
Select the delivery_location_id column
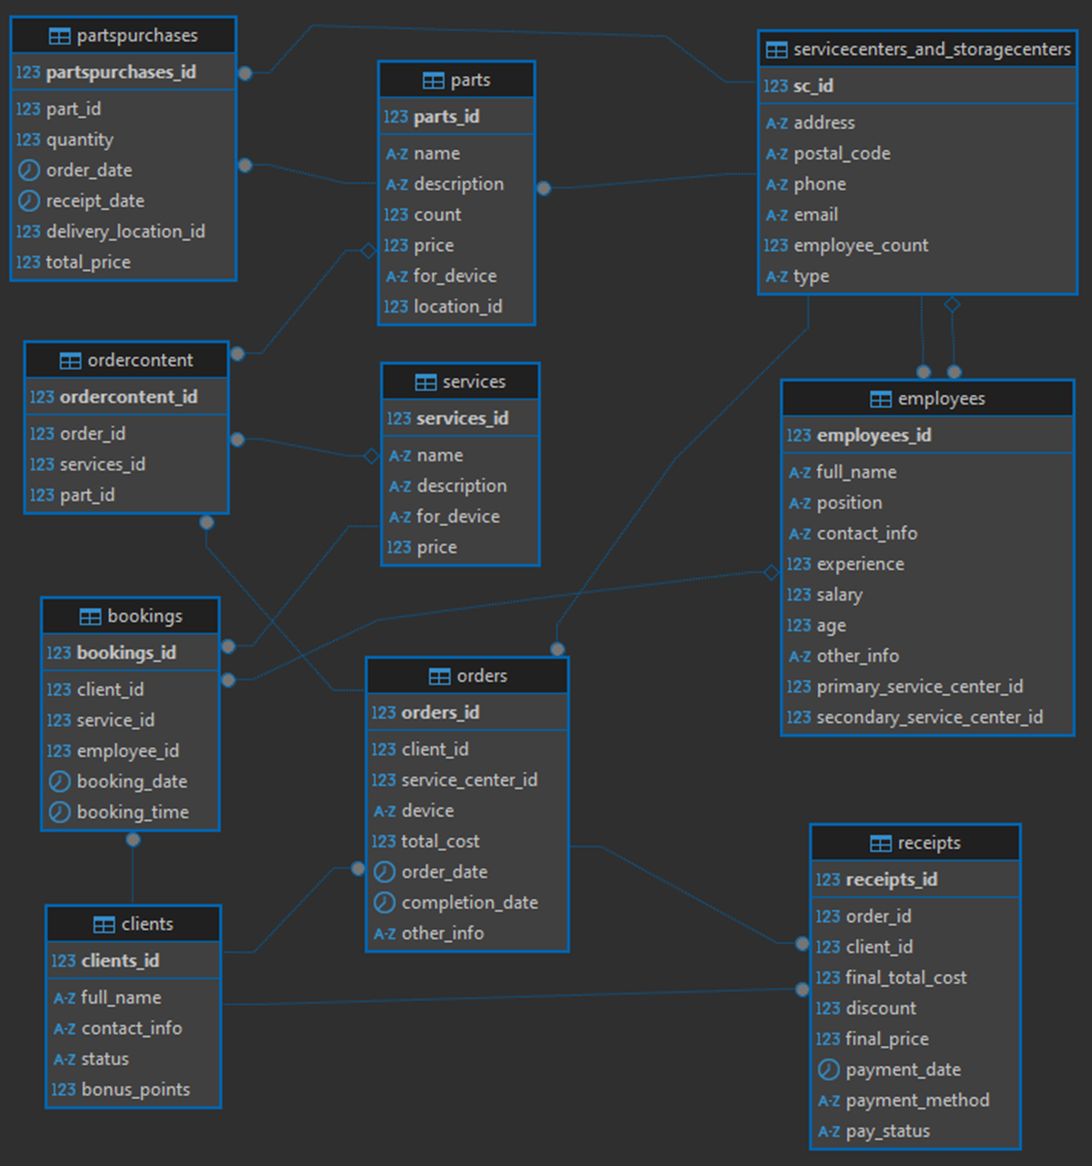coord(123,232)
